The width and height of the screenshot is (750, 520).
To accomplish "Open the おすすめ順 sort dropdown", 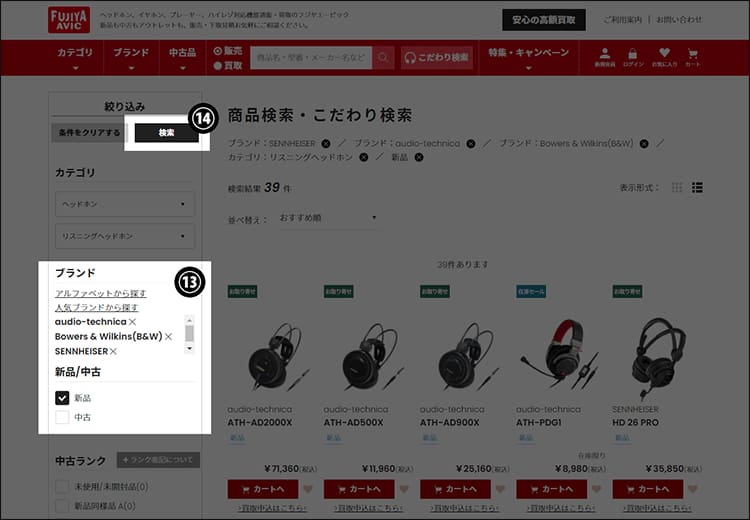I will tap(329, 218).
